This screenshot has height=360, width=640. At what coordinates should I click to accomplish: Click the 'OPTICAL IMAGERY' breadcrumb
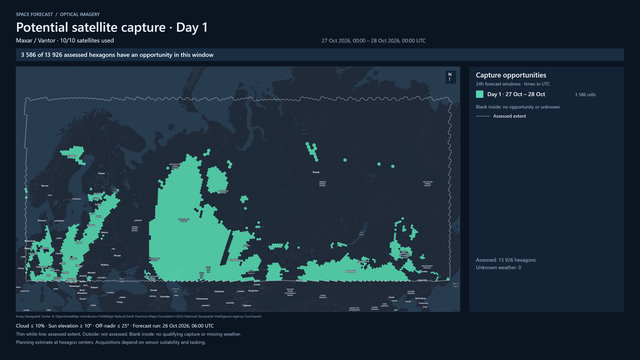[80, 14]
